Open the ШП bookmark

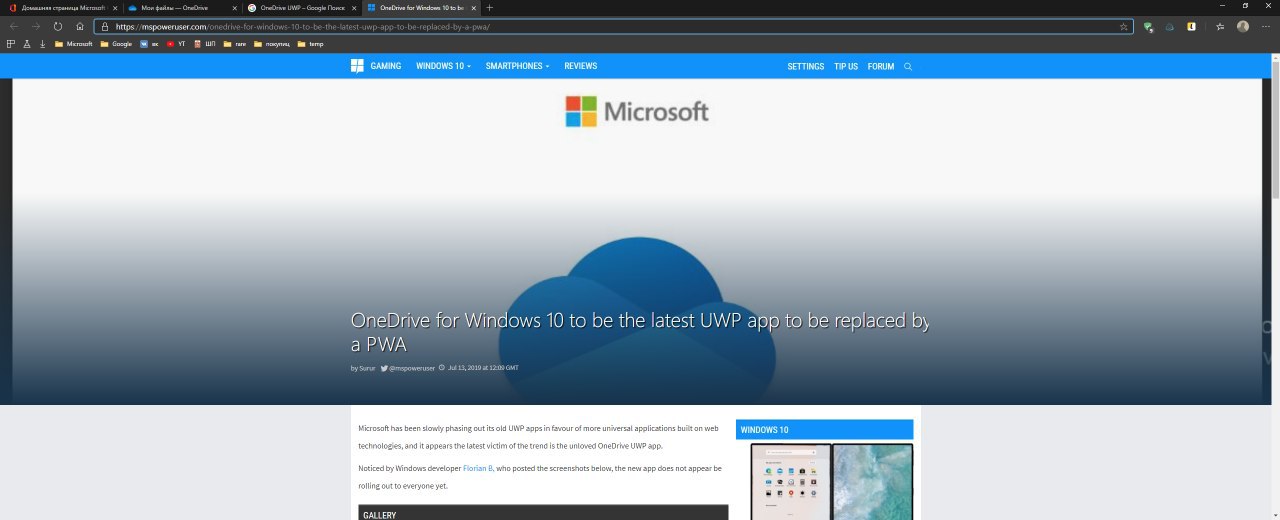[205, 44]
